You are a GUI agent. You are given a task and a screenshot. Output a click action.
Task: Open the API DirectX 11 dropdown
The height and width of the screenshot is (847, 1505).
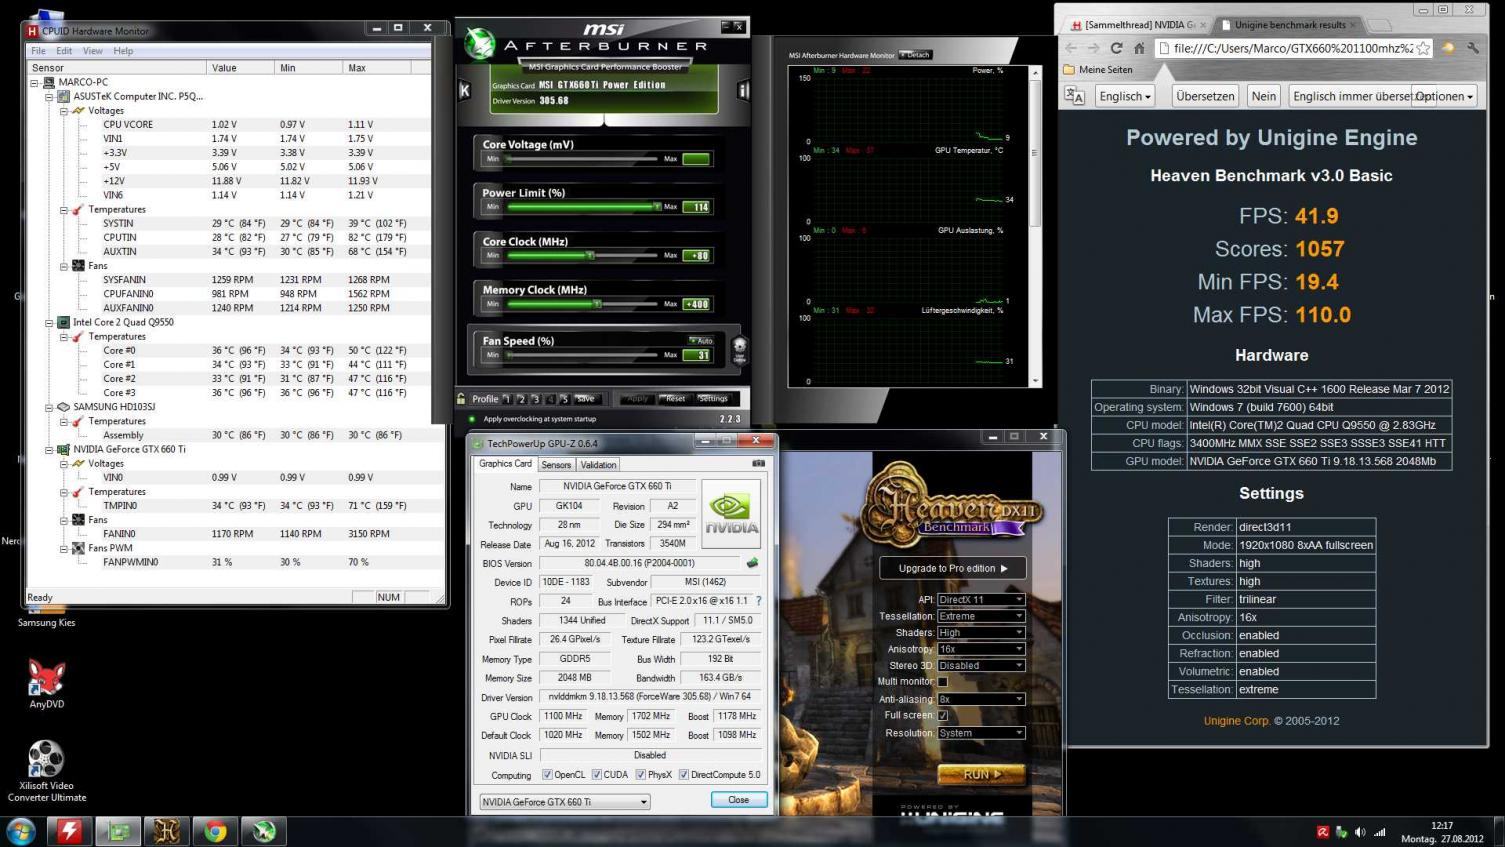981,599
